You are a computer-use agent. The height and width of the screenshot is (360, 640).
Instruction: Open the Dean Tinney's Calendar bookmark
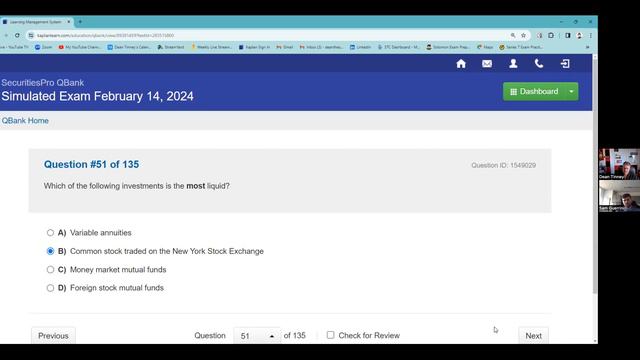129,47
